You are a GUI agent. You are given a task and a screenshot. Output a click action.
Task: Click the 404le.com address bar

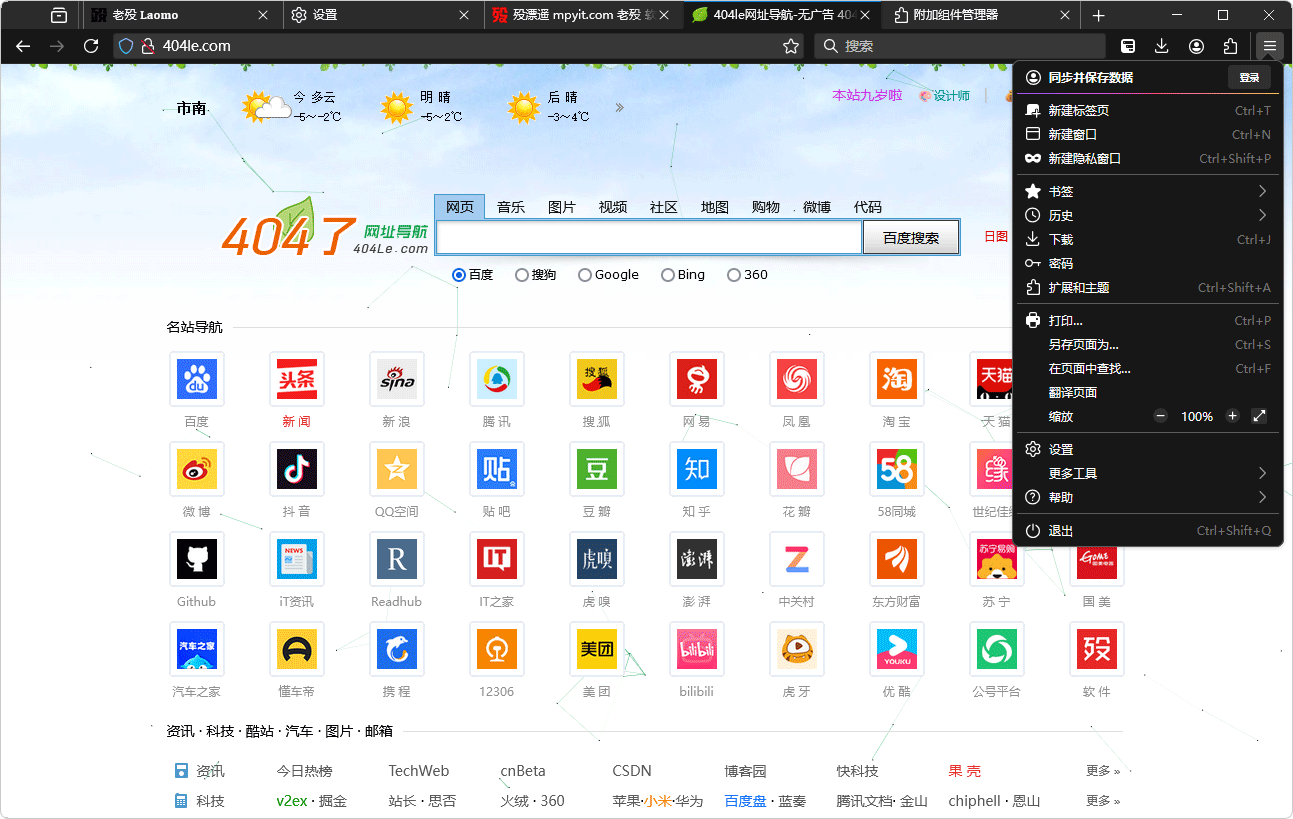[460, 46]
